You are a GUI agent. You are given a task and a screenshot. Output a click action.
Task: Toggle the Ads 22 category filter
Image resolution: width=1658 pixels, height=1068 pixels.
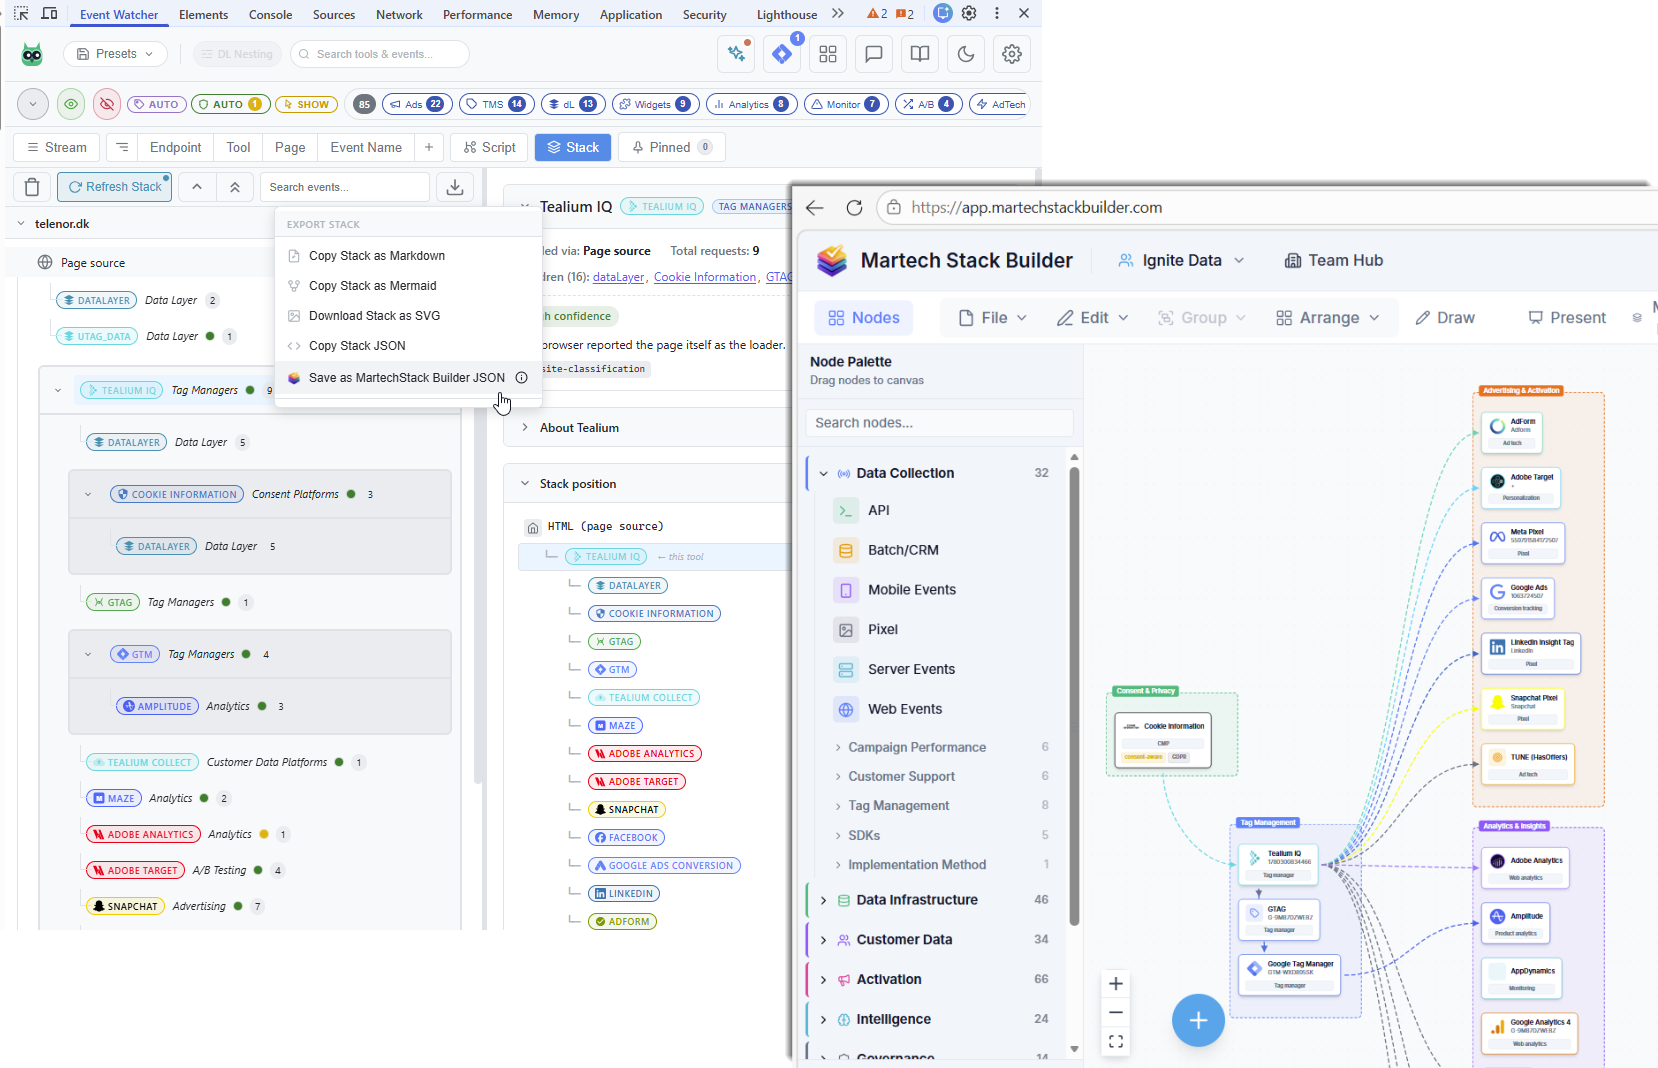[x=417, y=104]
